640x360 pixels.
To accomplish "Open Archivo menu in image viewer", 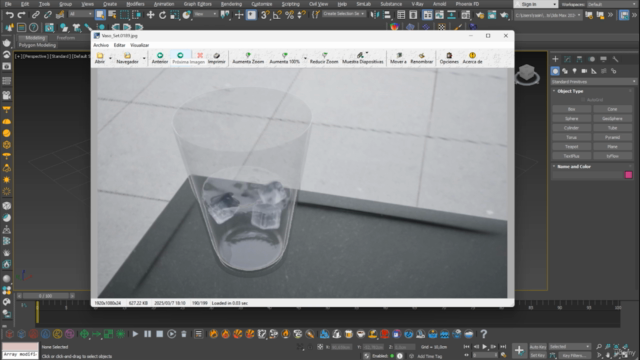I will click(x=101, y=45).
